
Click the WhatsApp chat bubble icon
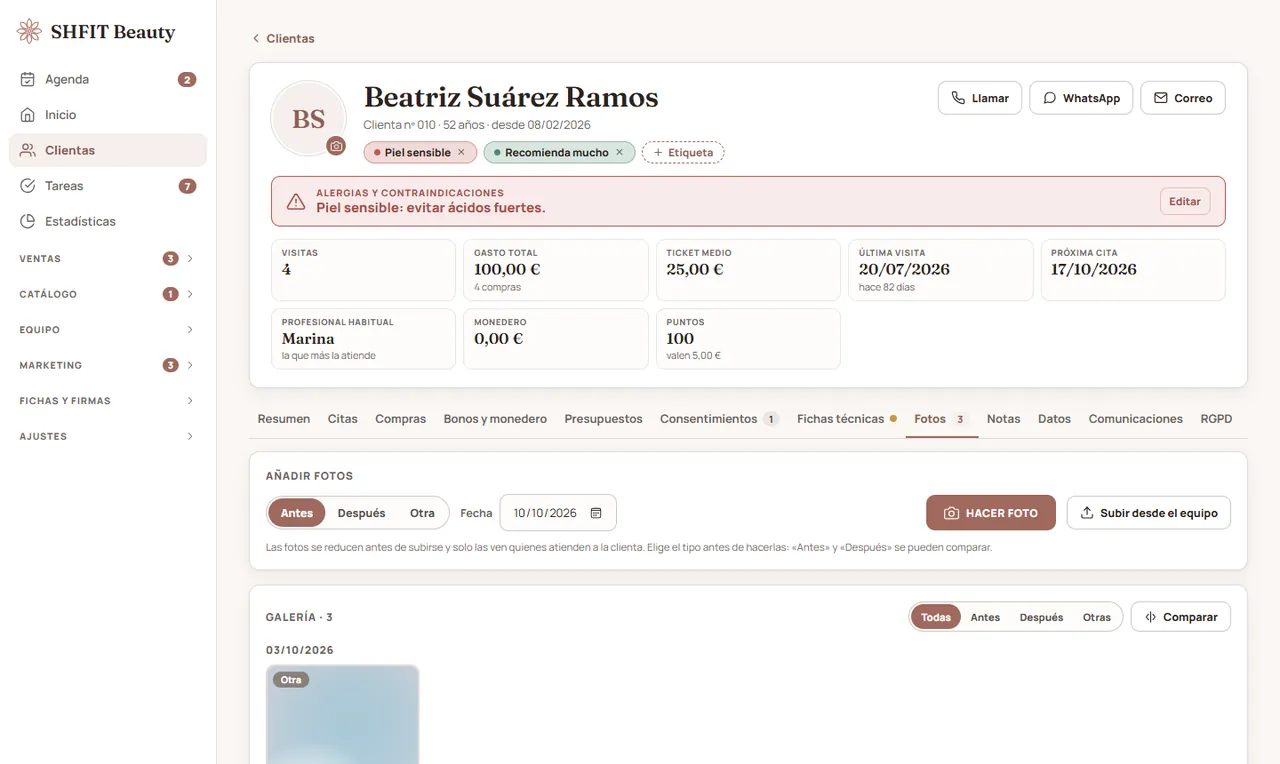point(1049,98)
